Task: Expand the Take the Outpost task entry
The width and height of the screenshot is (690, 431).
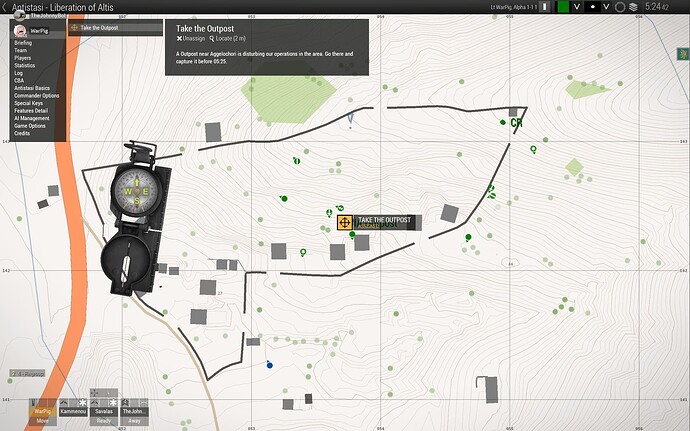Action: 115,28
